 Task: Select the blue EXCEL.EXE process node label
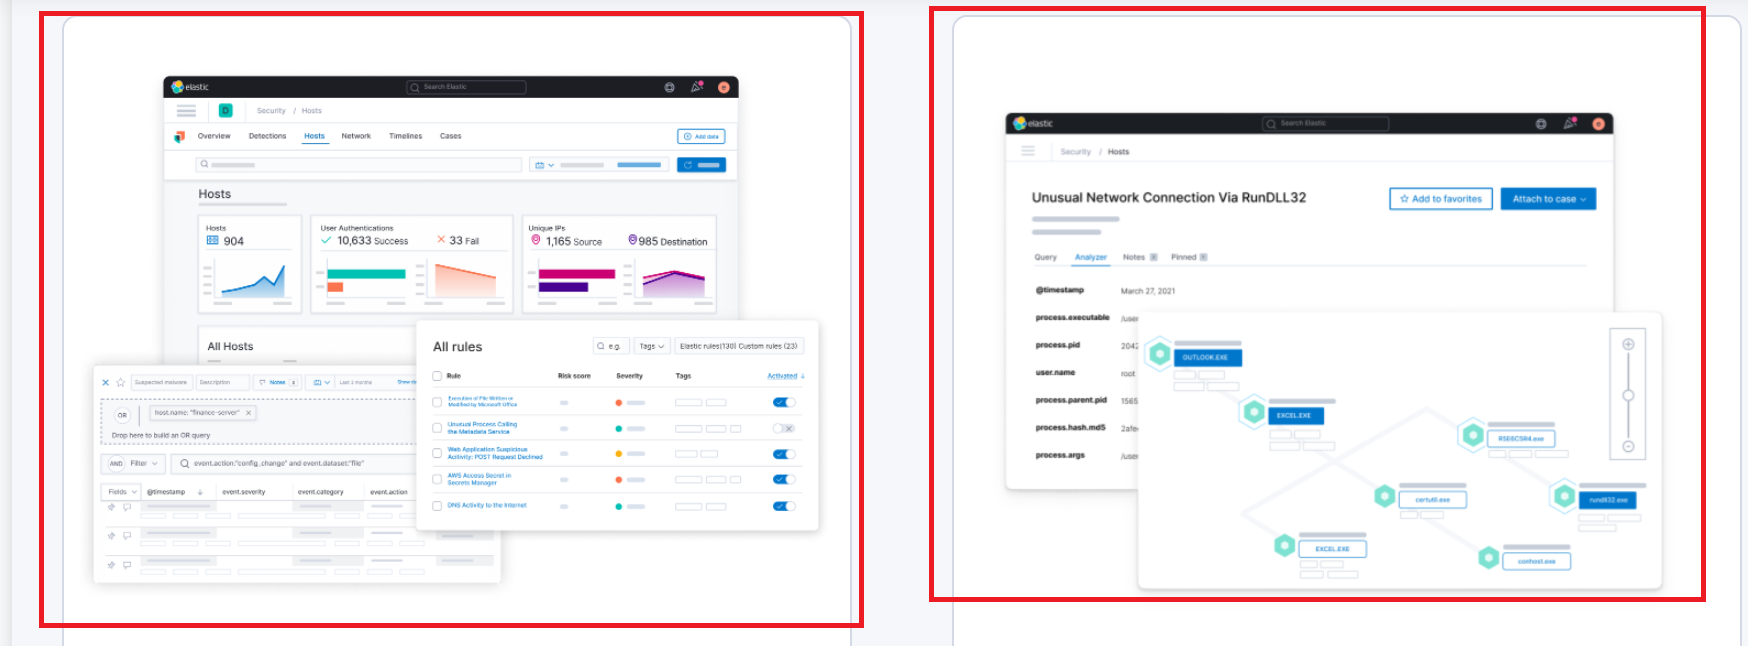pyautogui.click(x=1298, y=415)
